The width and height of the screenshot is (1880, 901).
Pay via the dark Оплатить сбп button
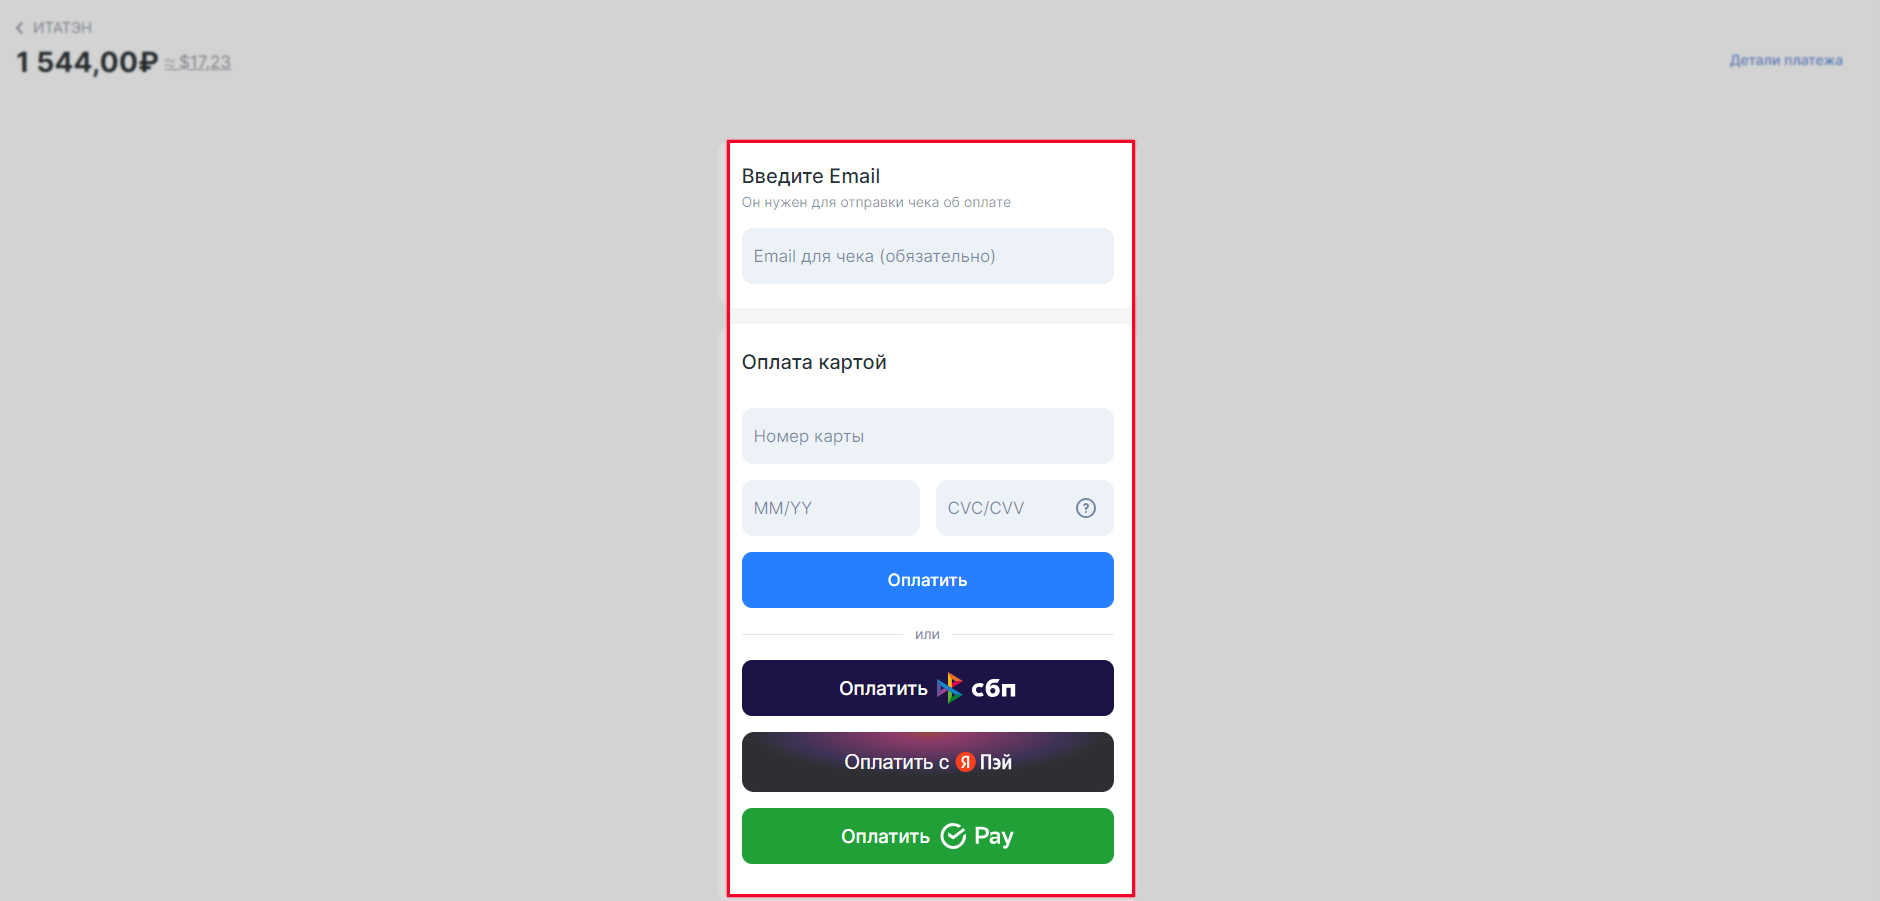click(x=928, y=688)
